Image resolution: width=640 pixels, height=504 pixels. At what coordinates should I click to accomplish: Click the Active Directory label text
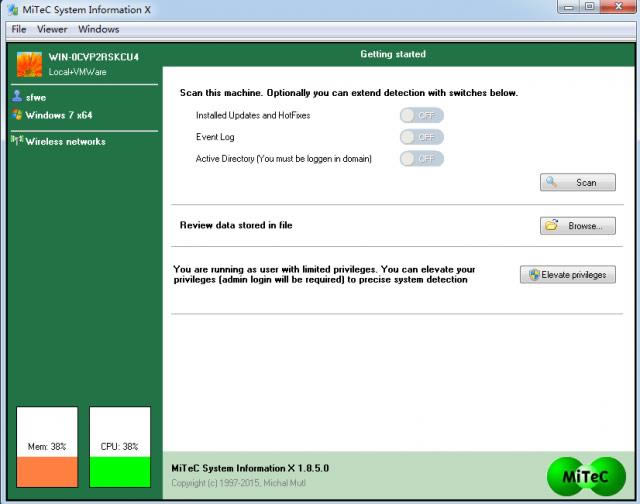pyautogui.click(x=284, y=159)
